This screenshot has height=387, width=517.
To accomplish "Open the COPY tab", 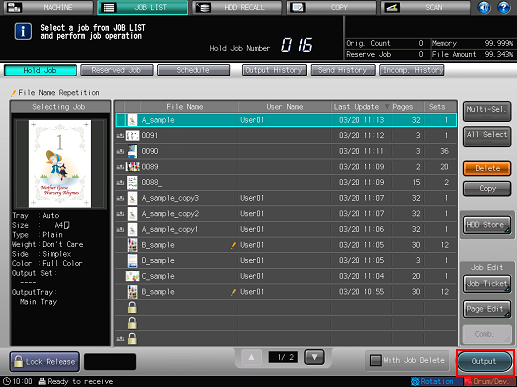I will coord(331,7).
